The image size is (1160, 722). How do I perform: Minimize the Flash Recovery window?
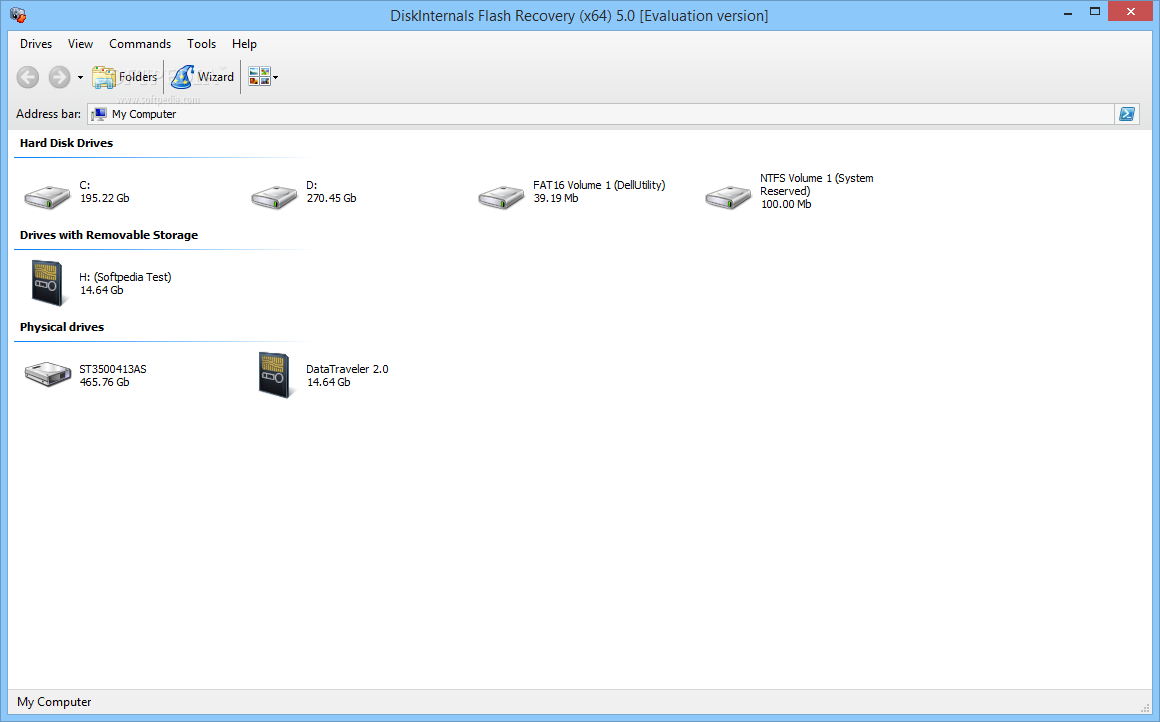click(x=1068, y=13)
